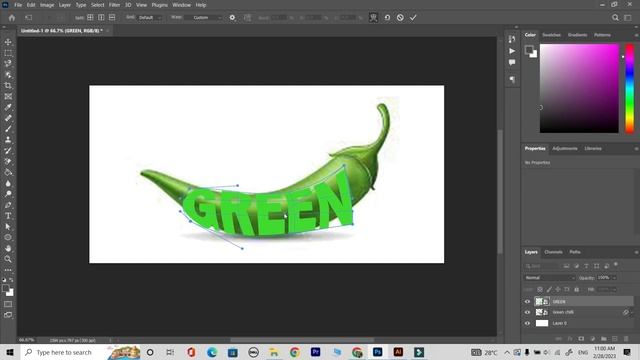The height and width of the screenshot is (360, 640).
Task: Select the Frame tool
Action: [x=8, y=96]
